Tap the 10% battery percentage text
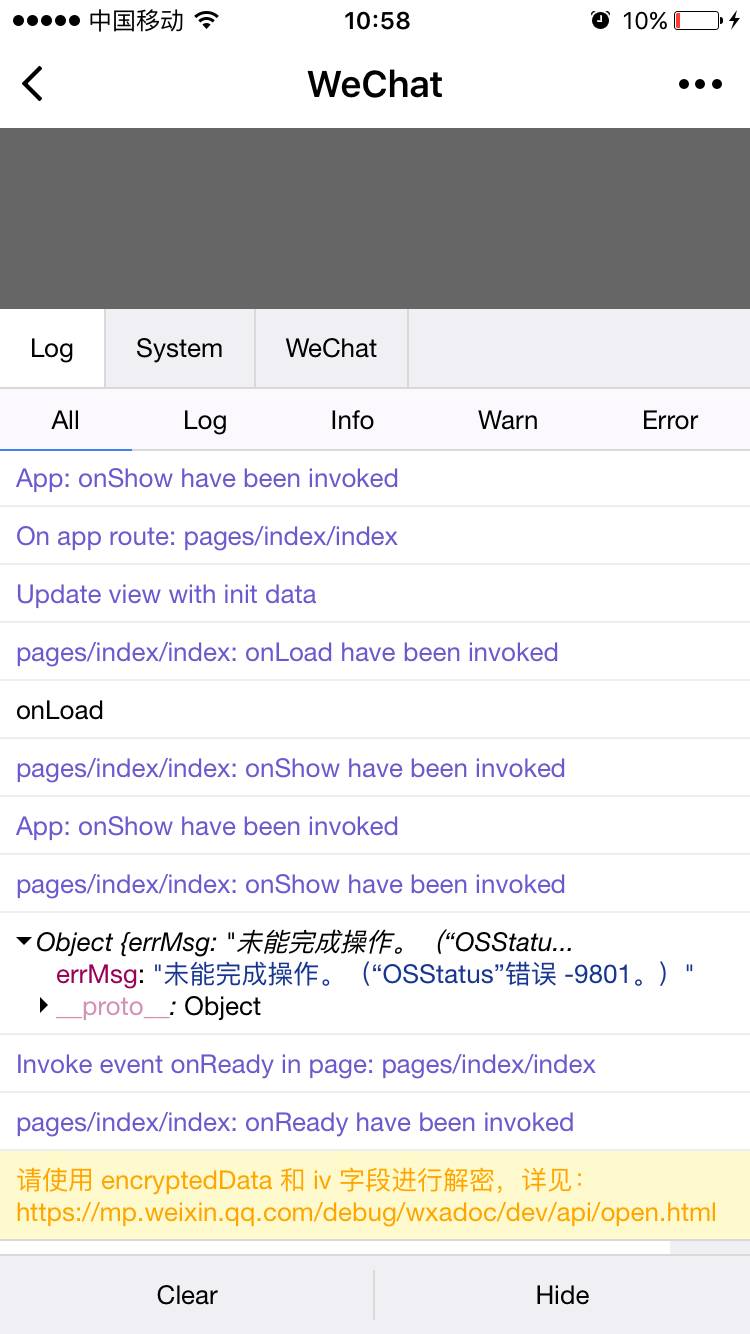Viewport: 750px width, 1334px height. (x=645, y=20)
